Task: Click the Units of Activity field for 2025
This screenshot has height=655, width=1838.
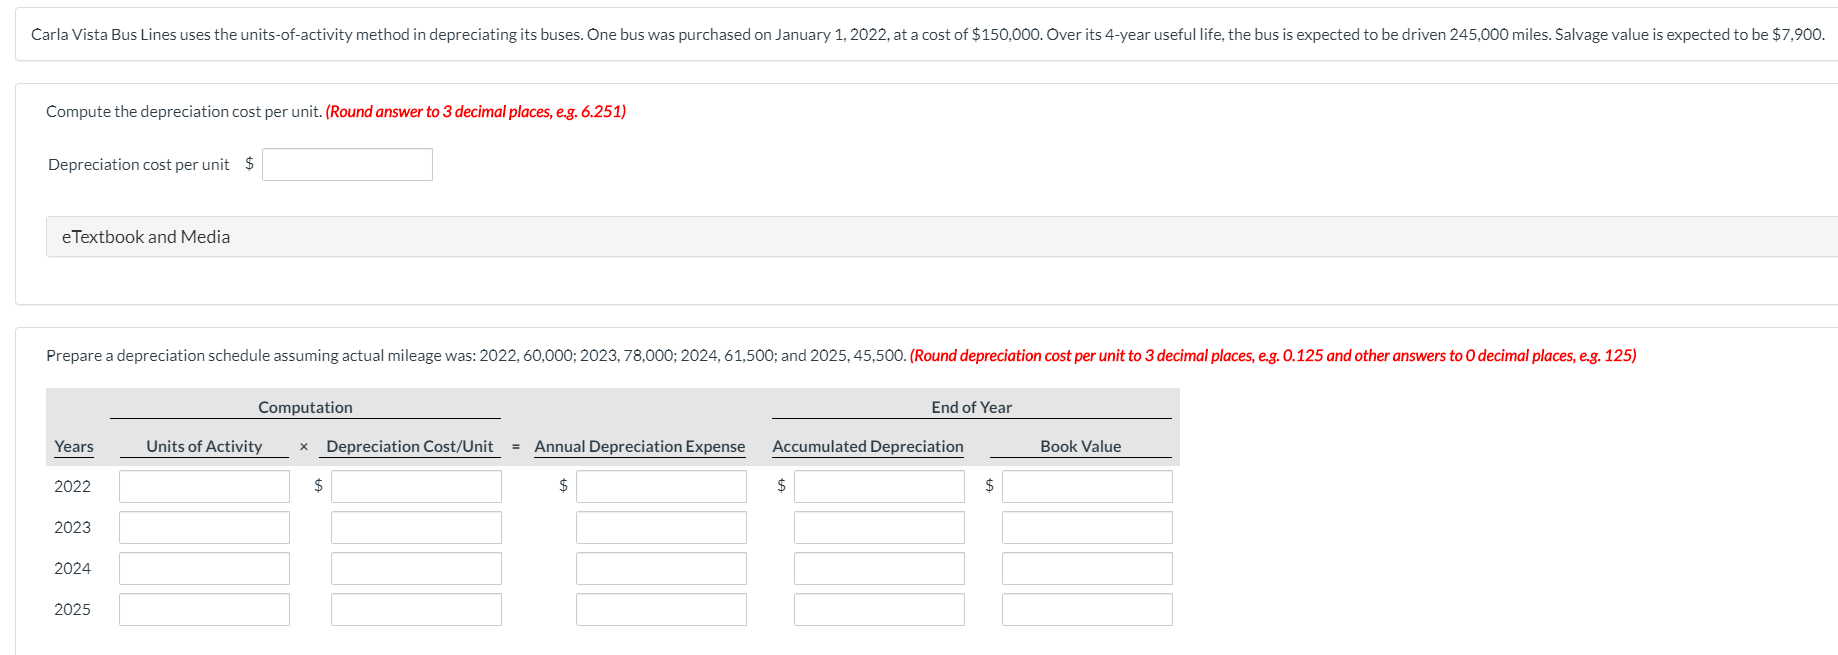Action: pyautogui.click(x=203, y=609)
